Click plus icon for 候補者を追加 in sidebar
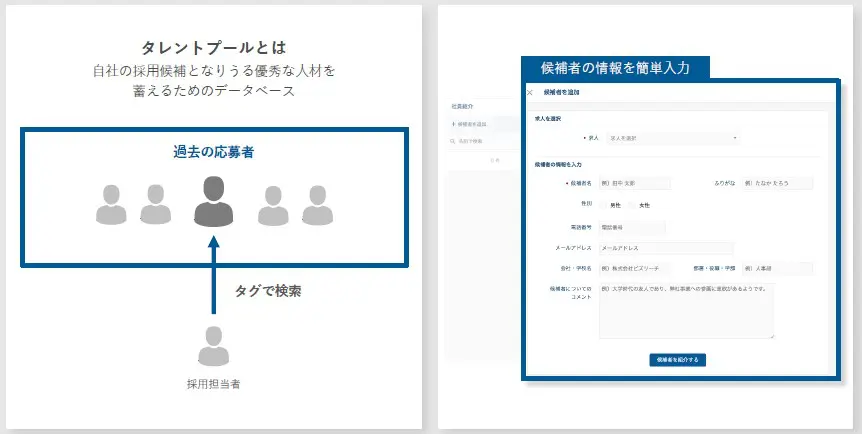 (453, 124)
